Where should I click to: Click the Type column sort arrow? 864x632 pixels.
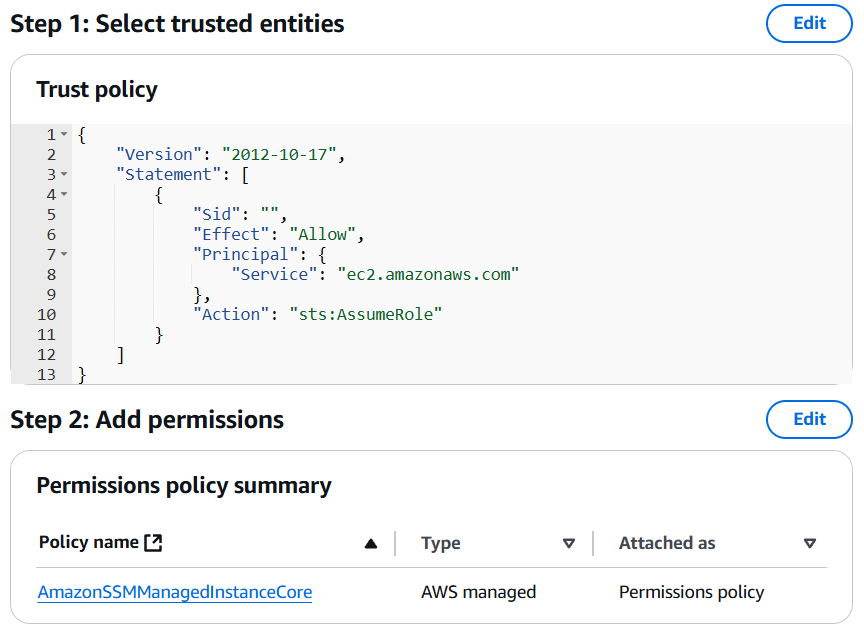[x=569, y=544]
